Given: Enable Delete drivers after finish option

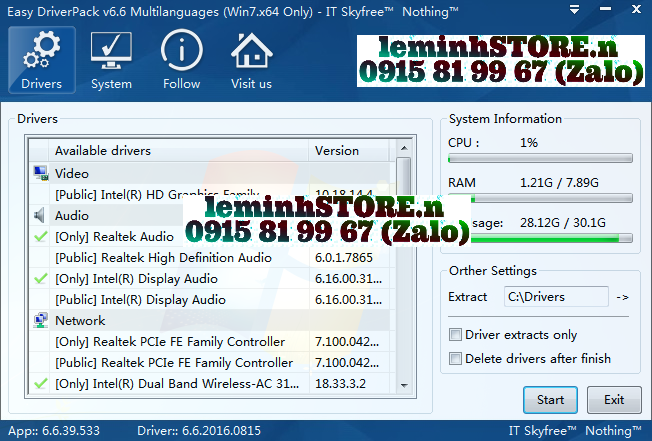Looking at the screenshot, I should click(x=455, y=358).
